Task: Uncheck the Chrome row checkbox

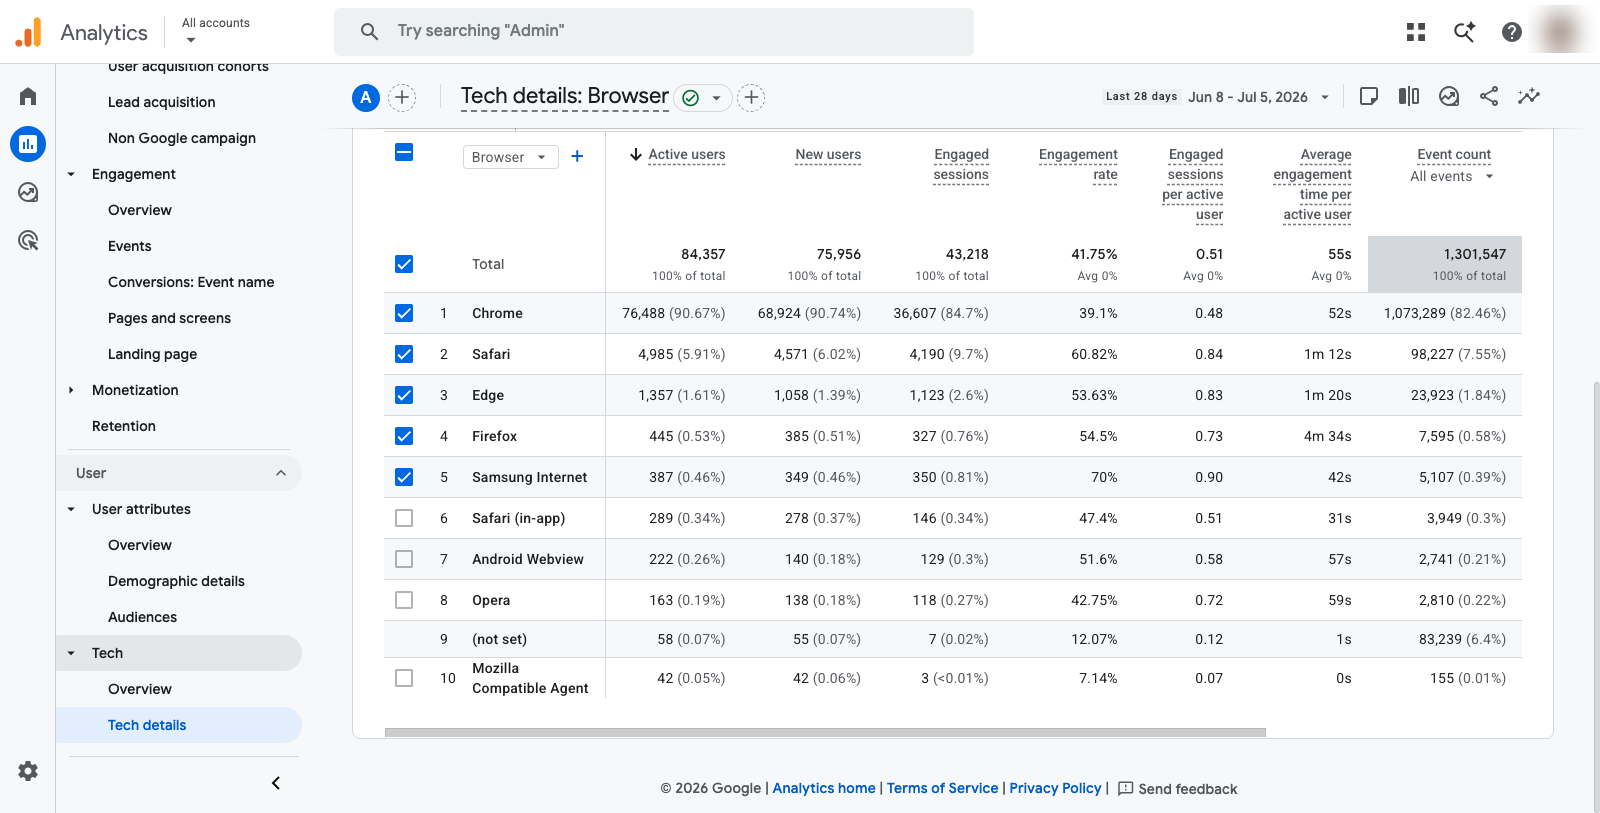Action: [404, 313]
